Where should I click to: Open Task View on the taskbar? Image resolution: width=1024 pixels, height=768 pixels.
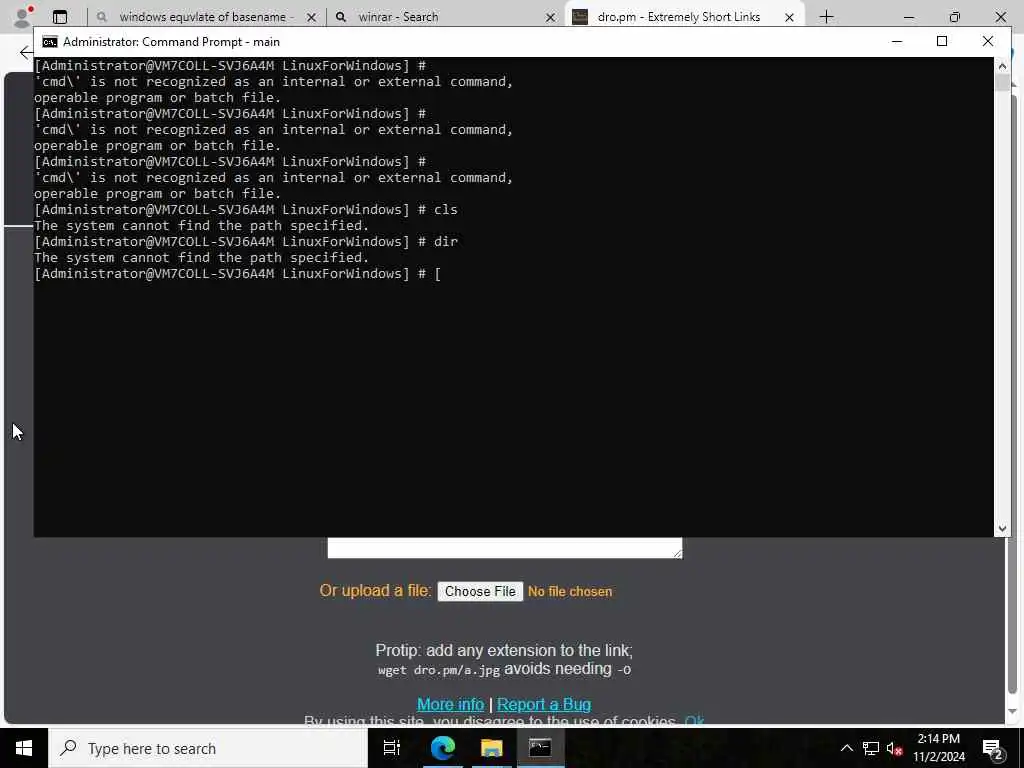click(x=392, y=748)
